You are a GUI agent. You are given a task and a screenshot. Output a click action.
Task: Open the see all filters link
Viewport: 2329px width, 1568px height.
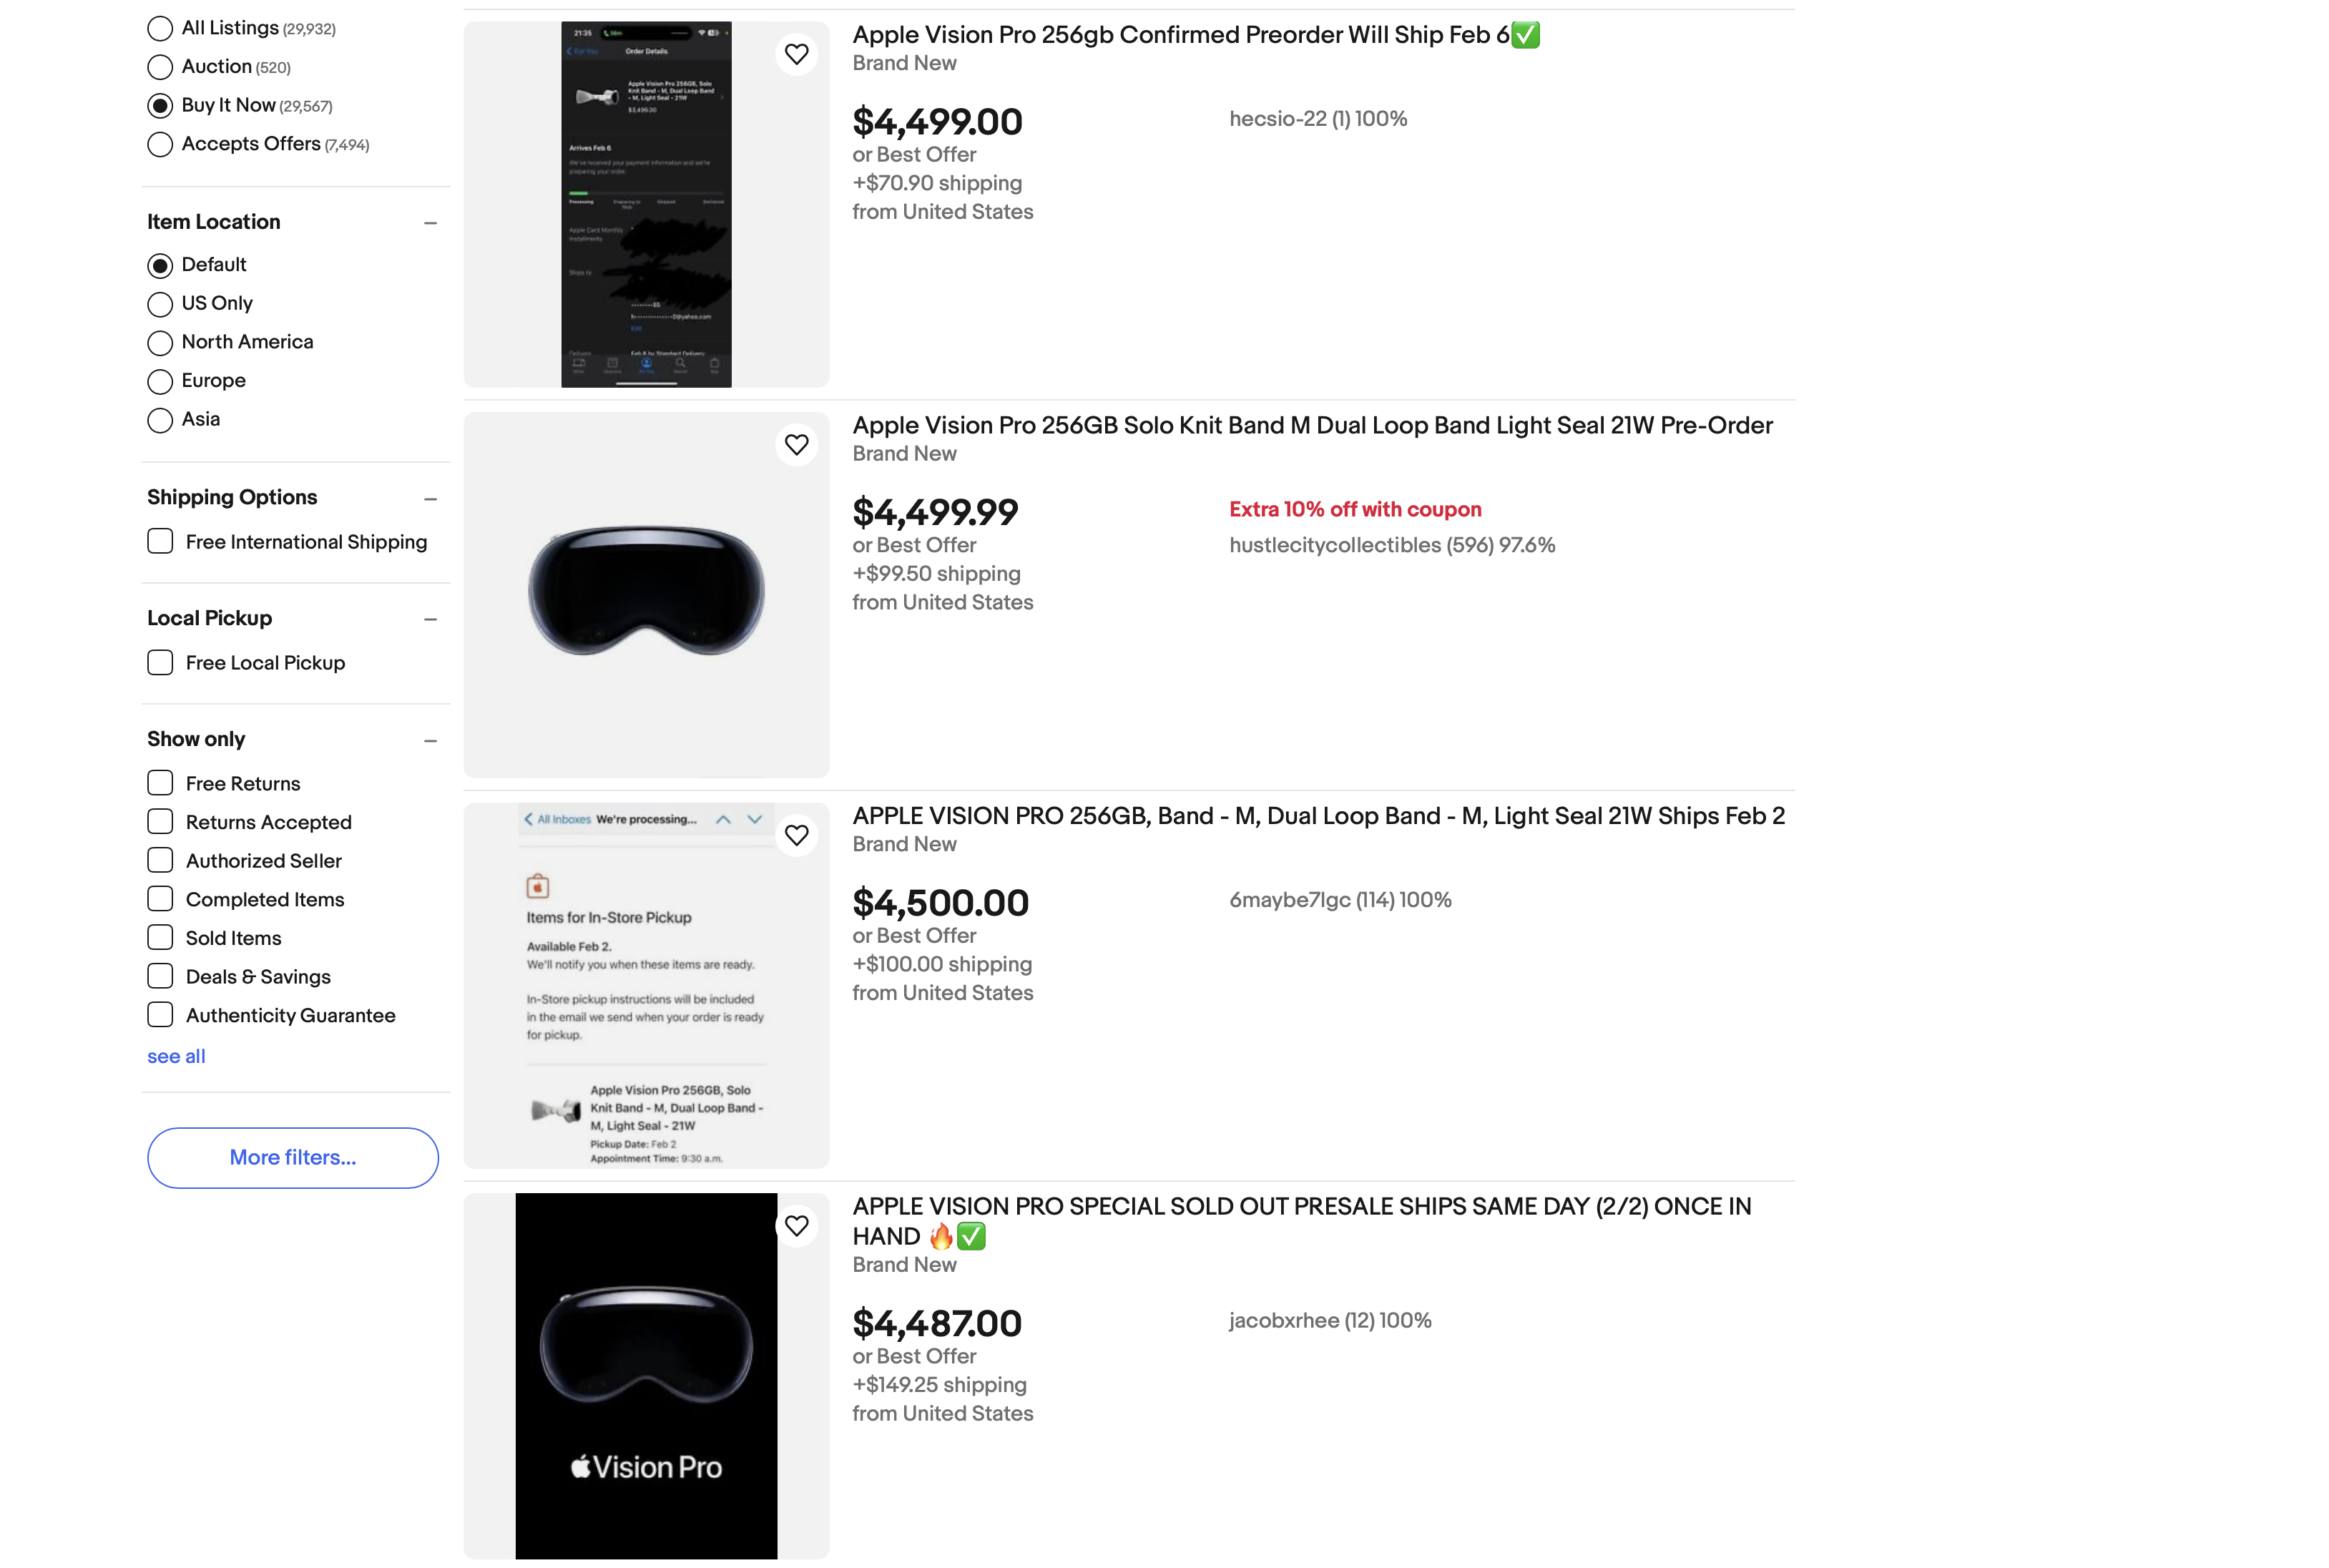point(176,1056)
